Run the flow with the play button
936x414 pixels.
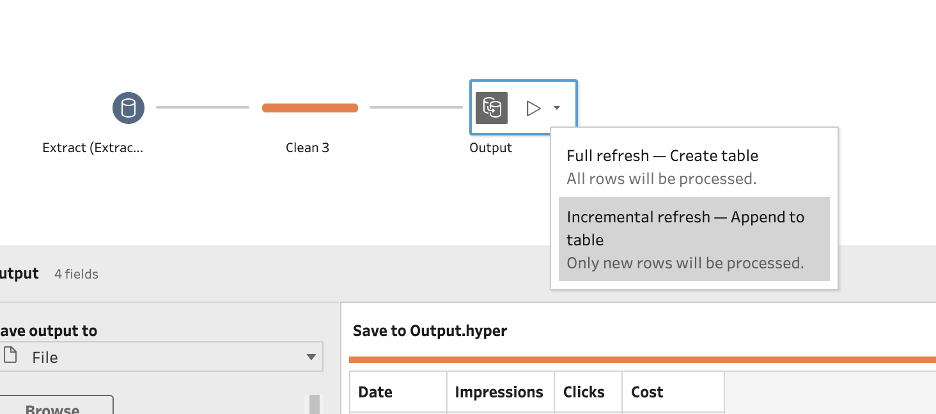click(x=533, y=108)
